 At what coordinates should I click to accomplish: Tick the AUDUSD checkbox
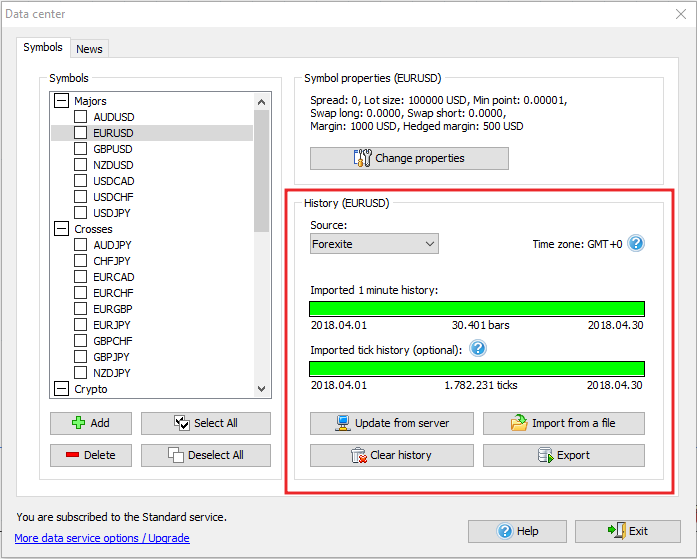(81, 117)
